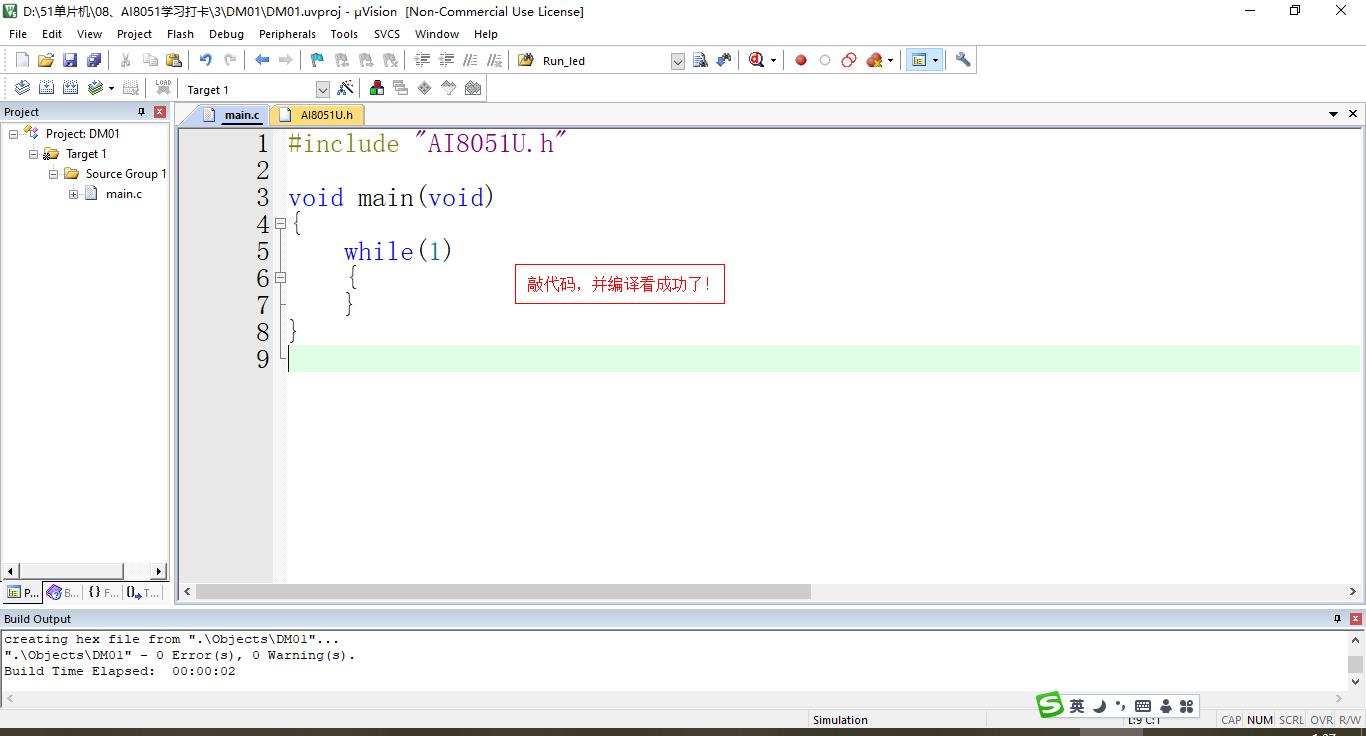Click the Open file folder icon
1366x736 pixels.
tap(46, 60)
